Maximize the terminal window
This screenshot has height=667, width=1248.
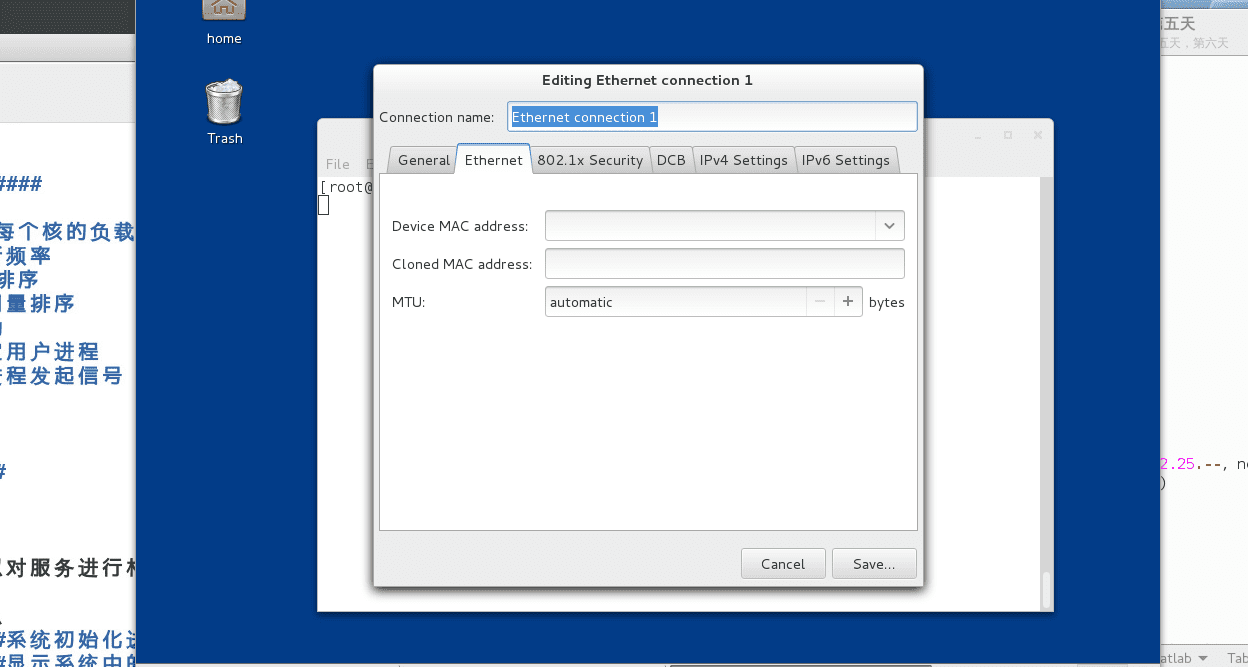point(1008,135)
